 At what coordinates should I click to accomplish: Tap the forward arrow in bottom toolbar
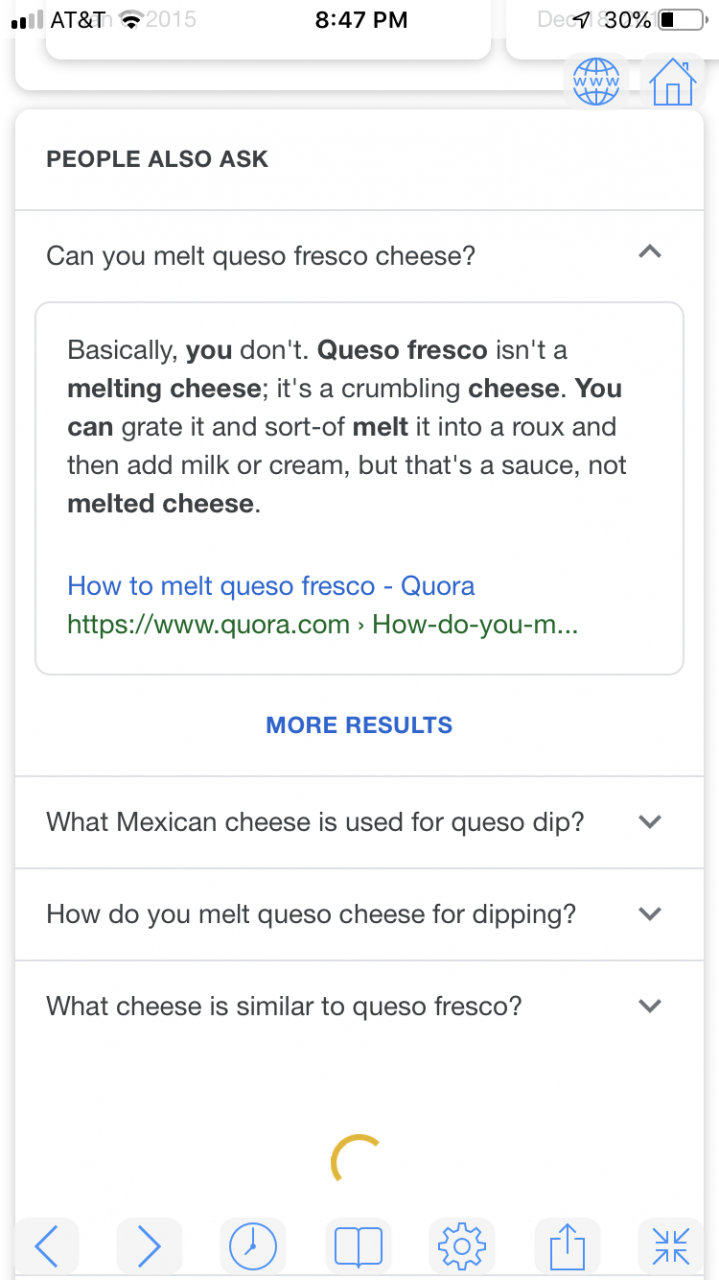pyautogui.click(x=149, y=1246)
